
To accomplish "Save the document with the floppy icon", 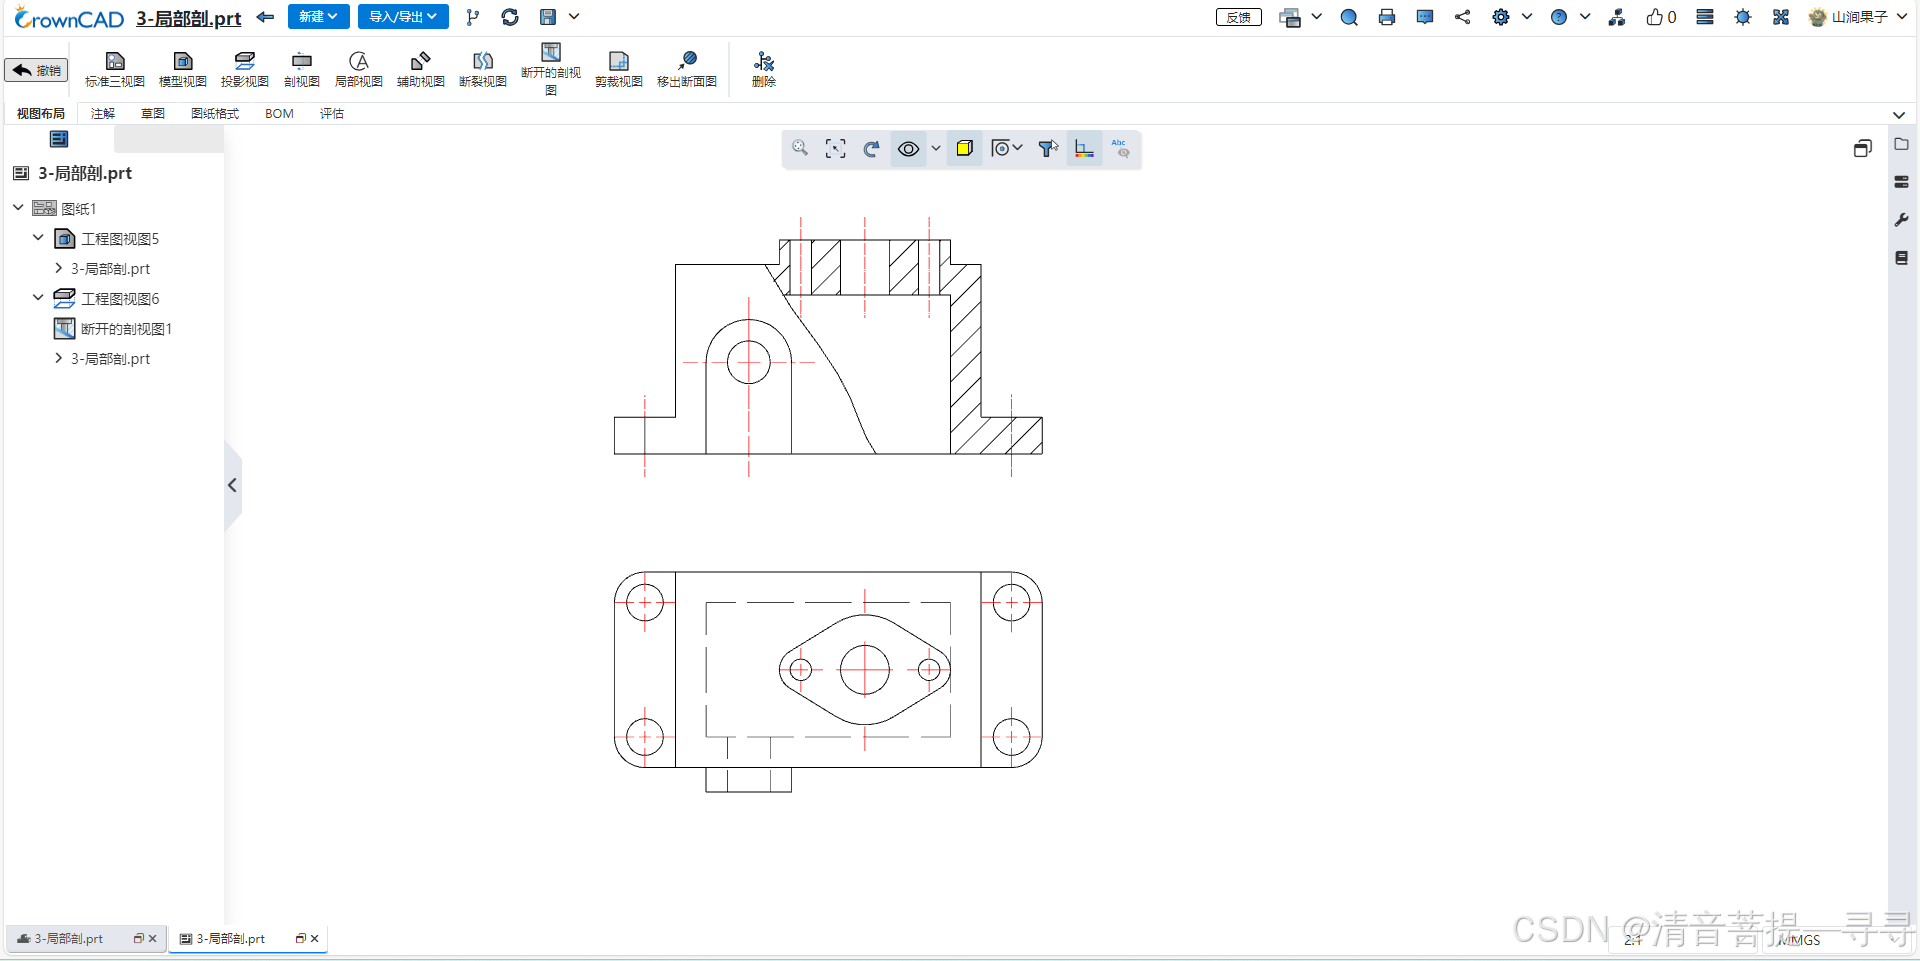I will 548,17.
